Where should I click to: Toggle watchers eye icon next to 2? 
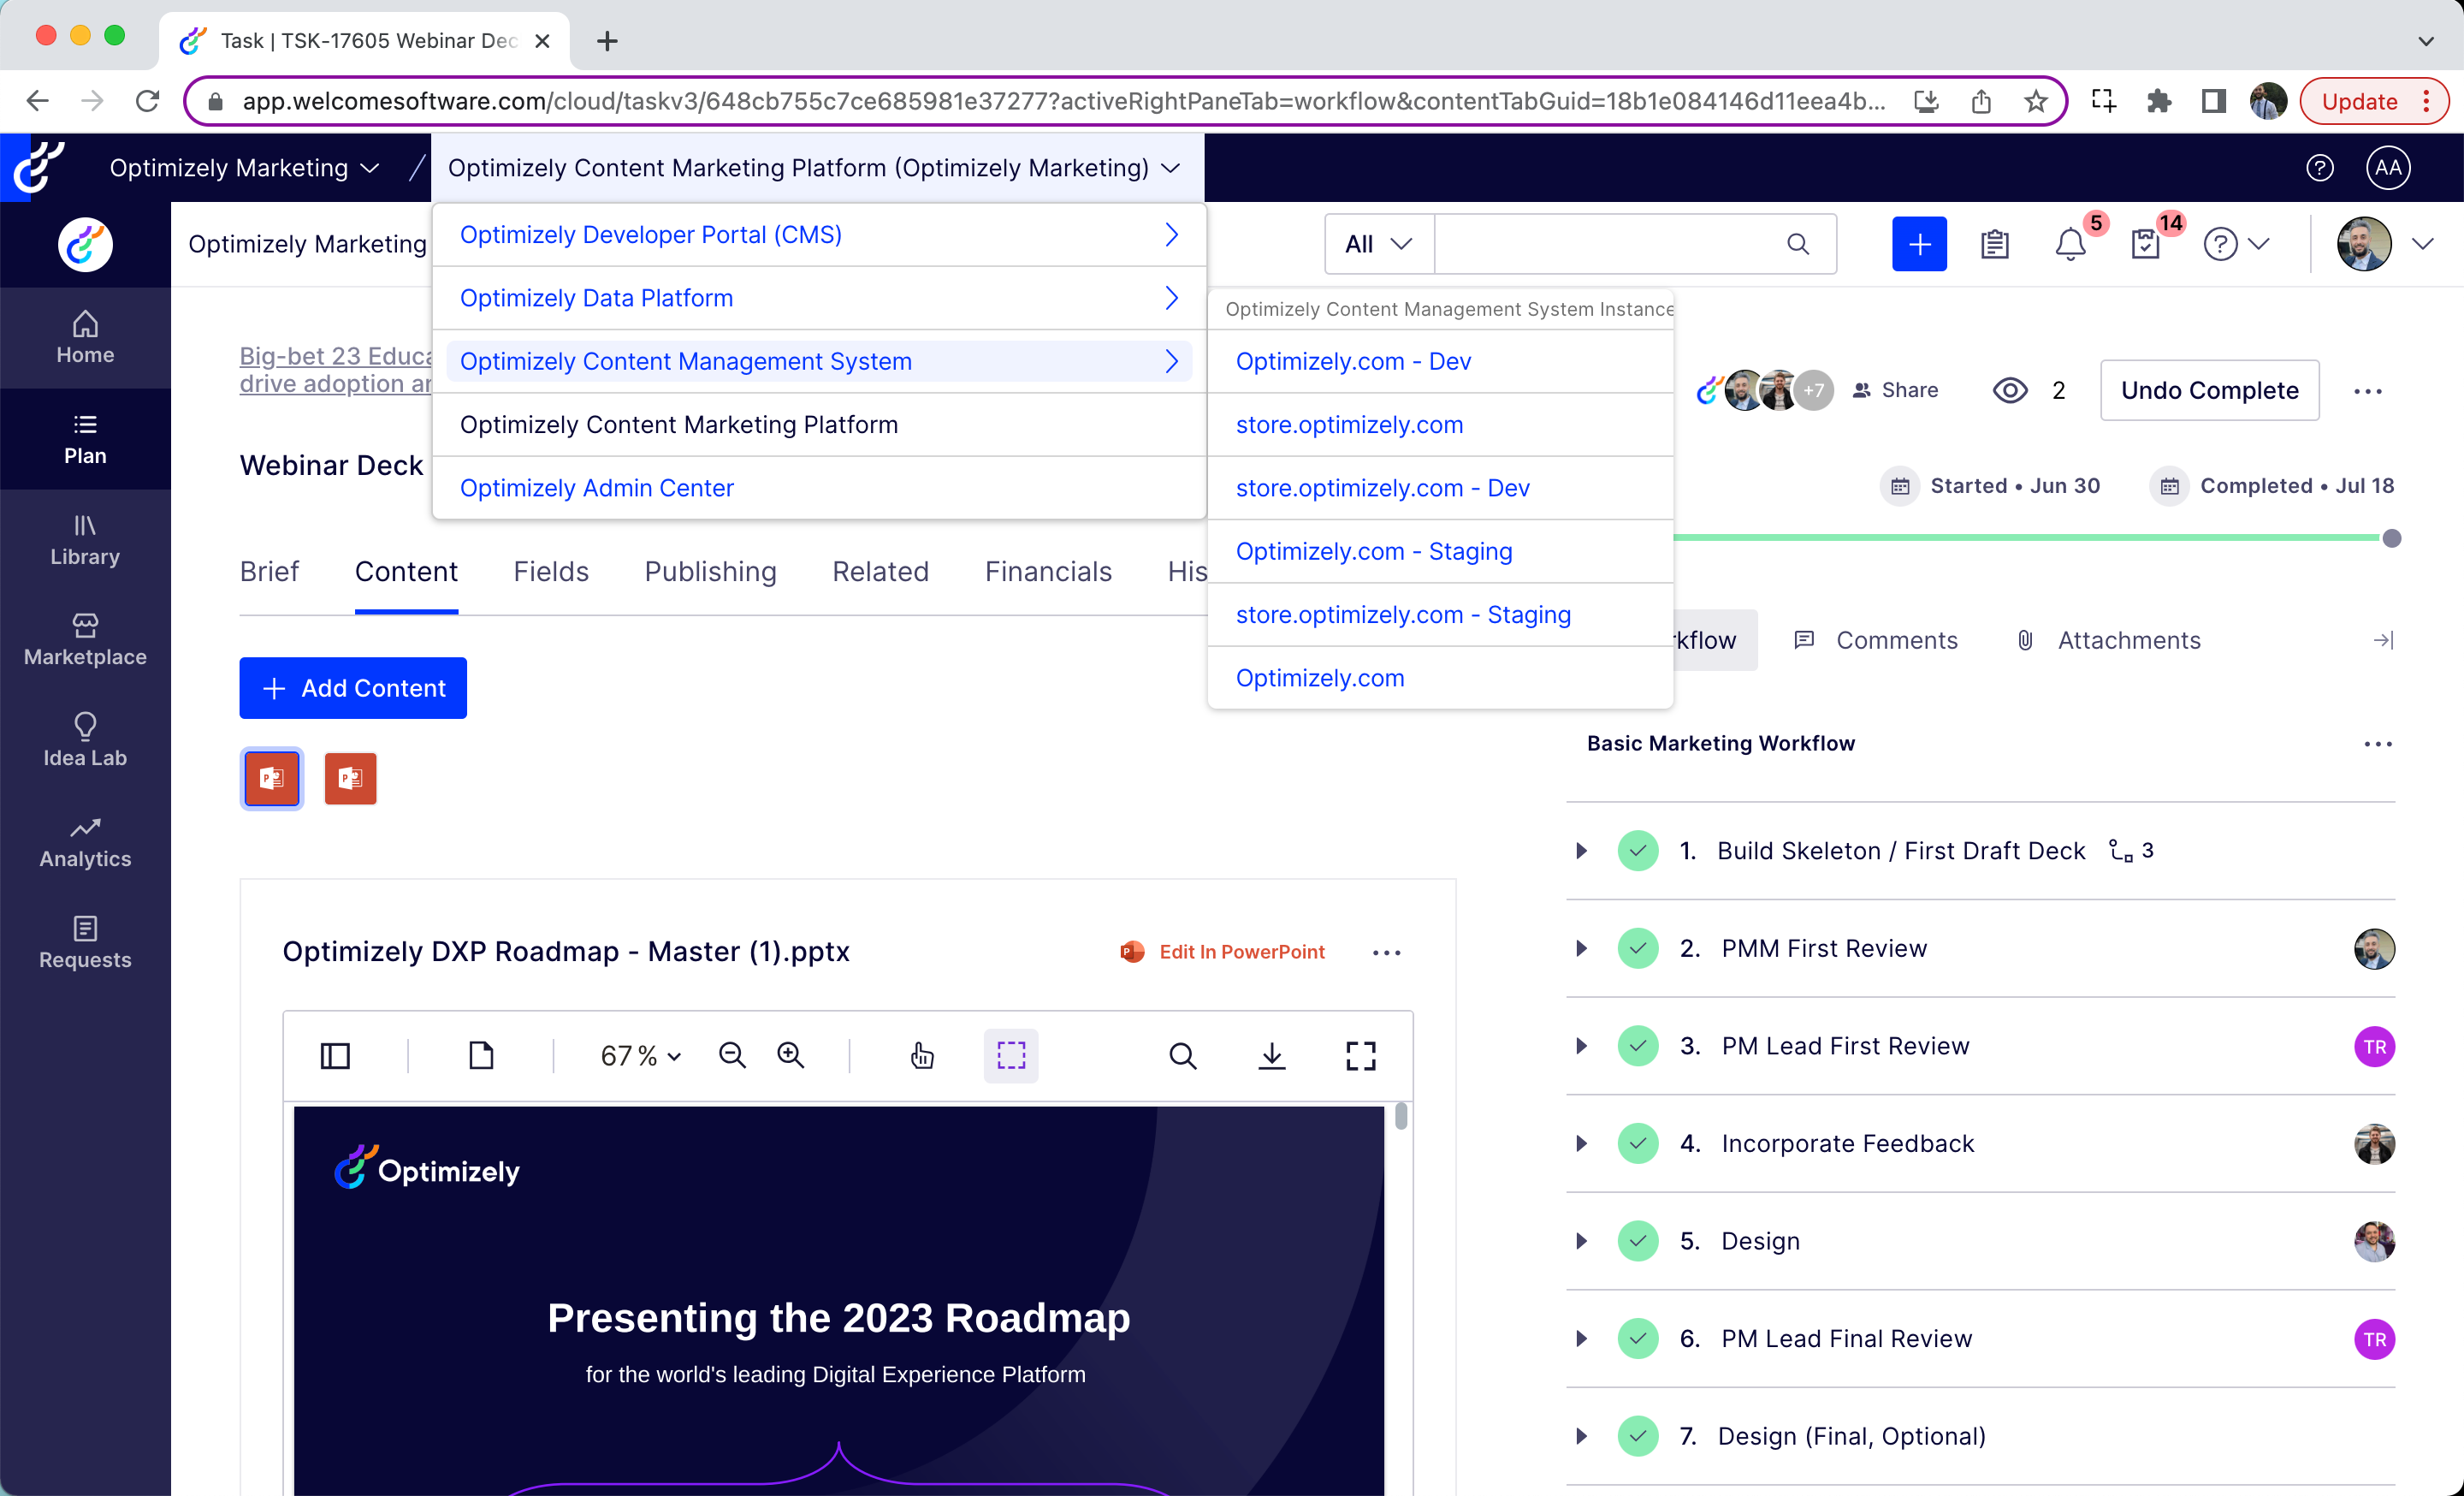pos(2010,390)
